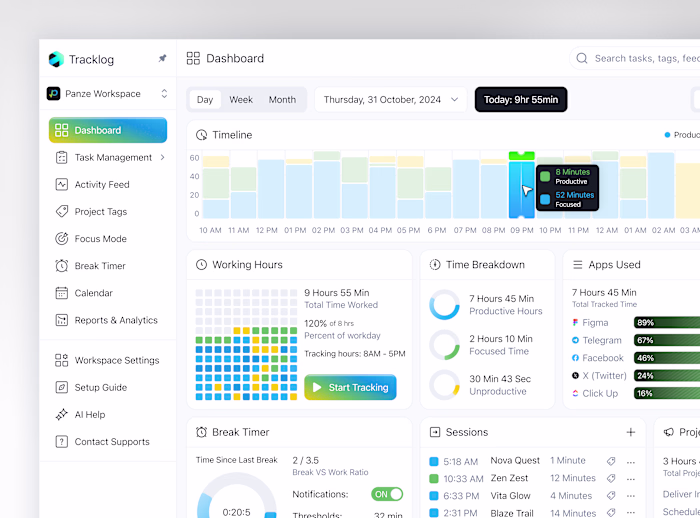Click the 5:18 AM session time
Viewport: 700px width, 518px height.
tap(461, 461)
